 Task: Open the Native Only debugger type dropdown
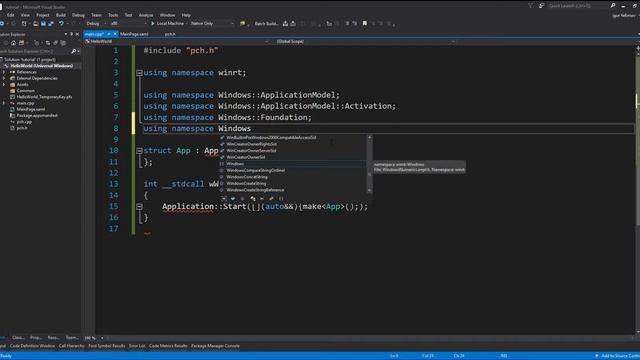212,24
